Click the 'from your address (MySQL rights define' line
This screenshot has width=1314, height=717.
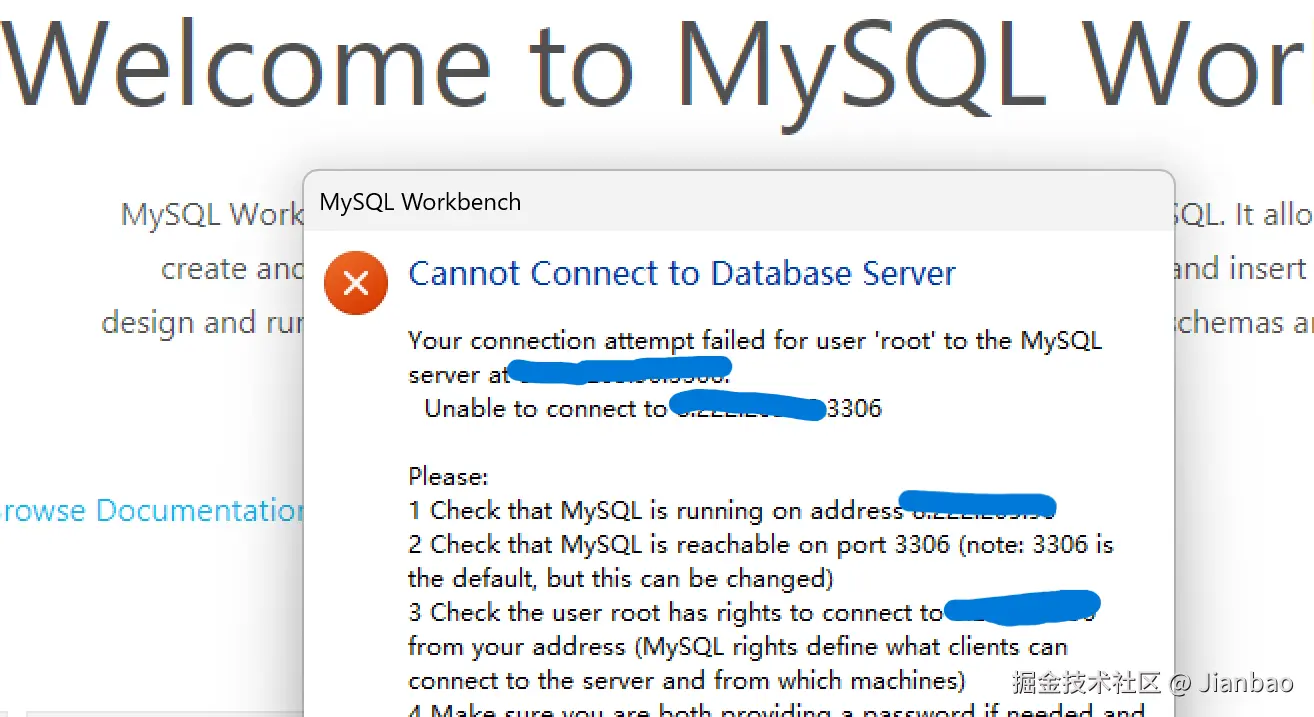(737, 647)
